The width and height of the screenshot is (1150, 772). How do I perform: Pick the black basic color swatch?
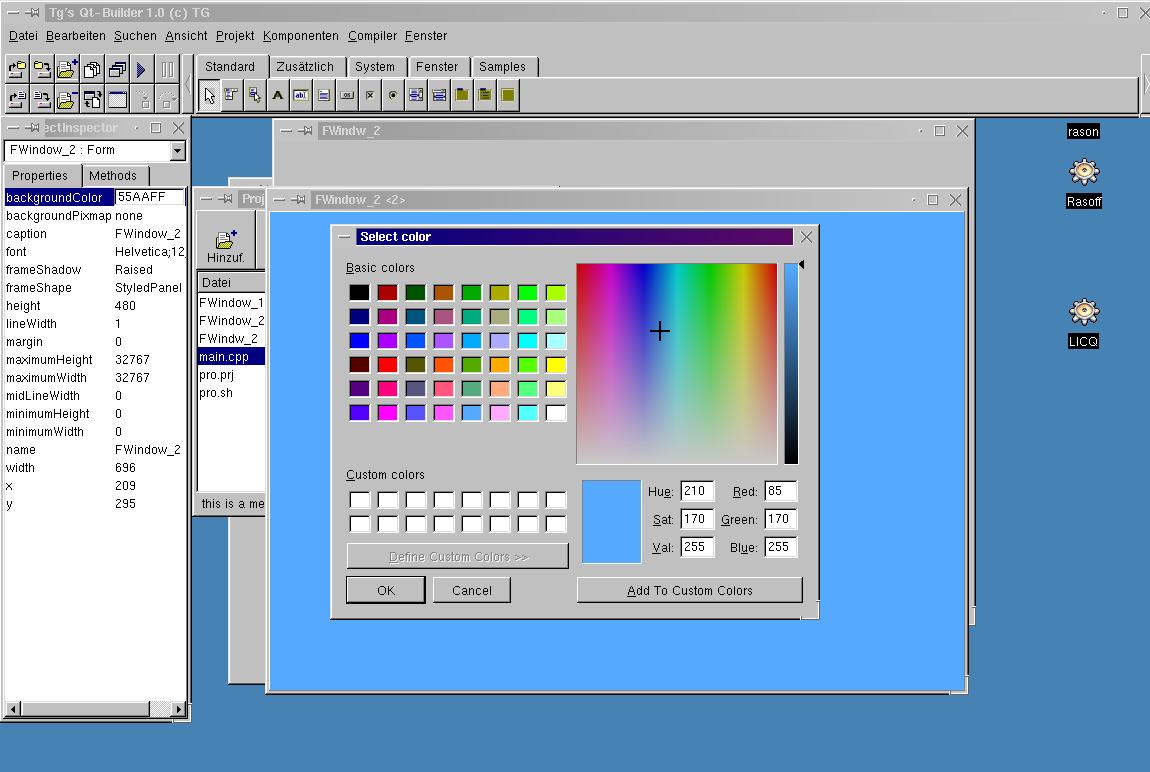coord(359,293)
